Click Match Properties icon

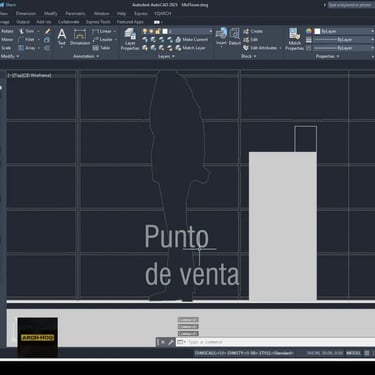295,39
